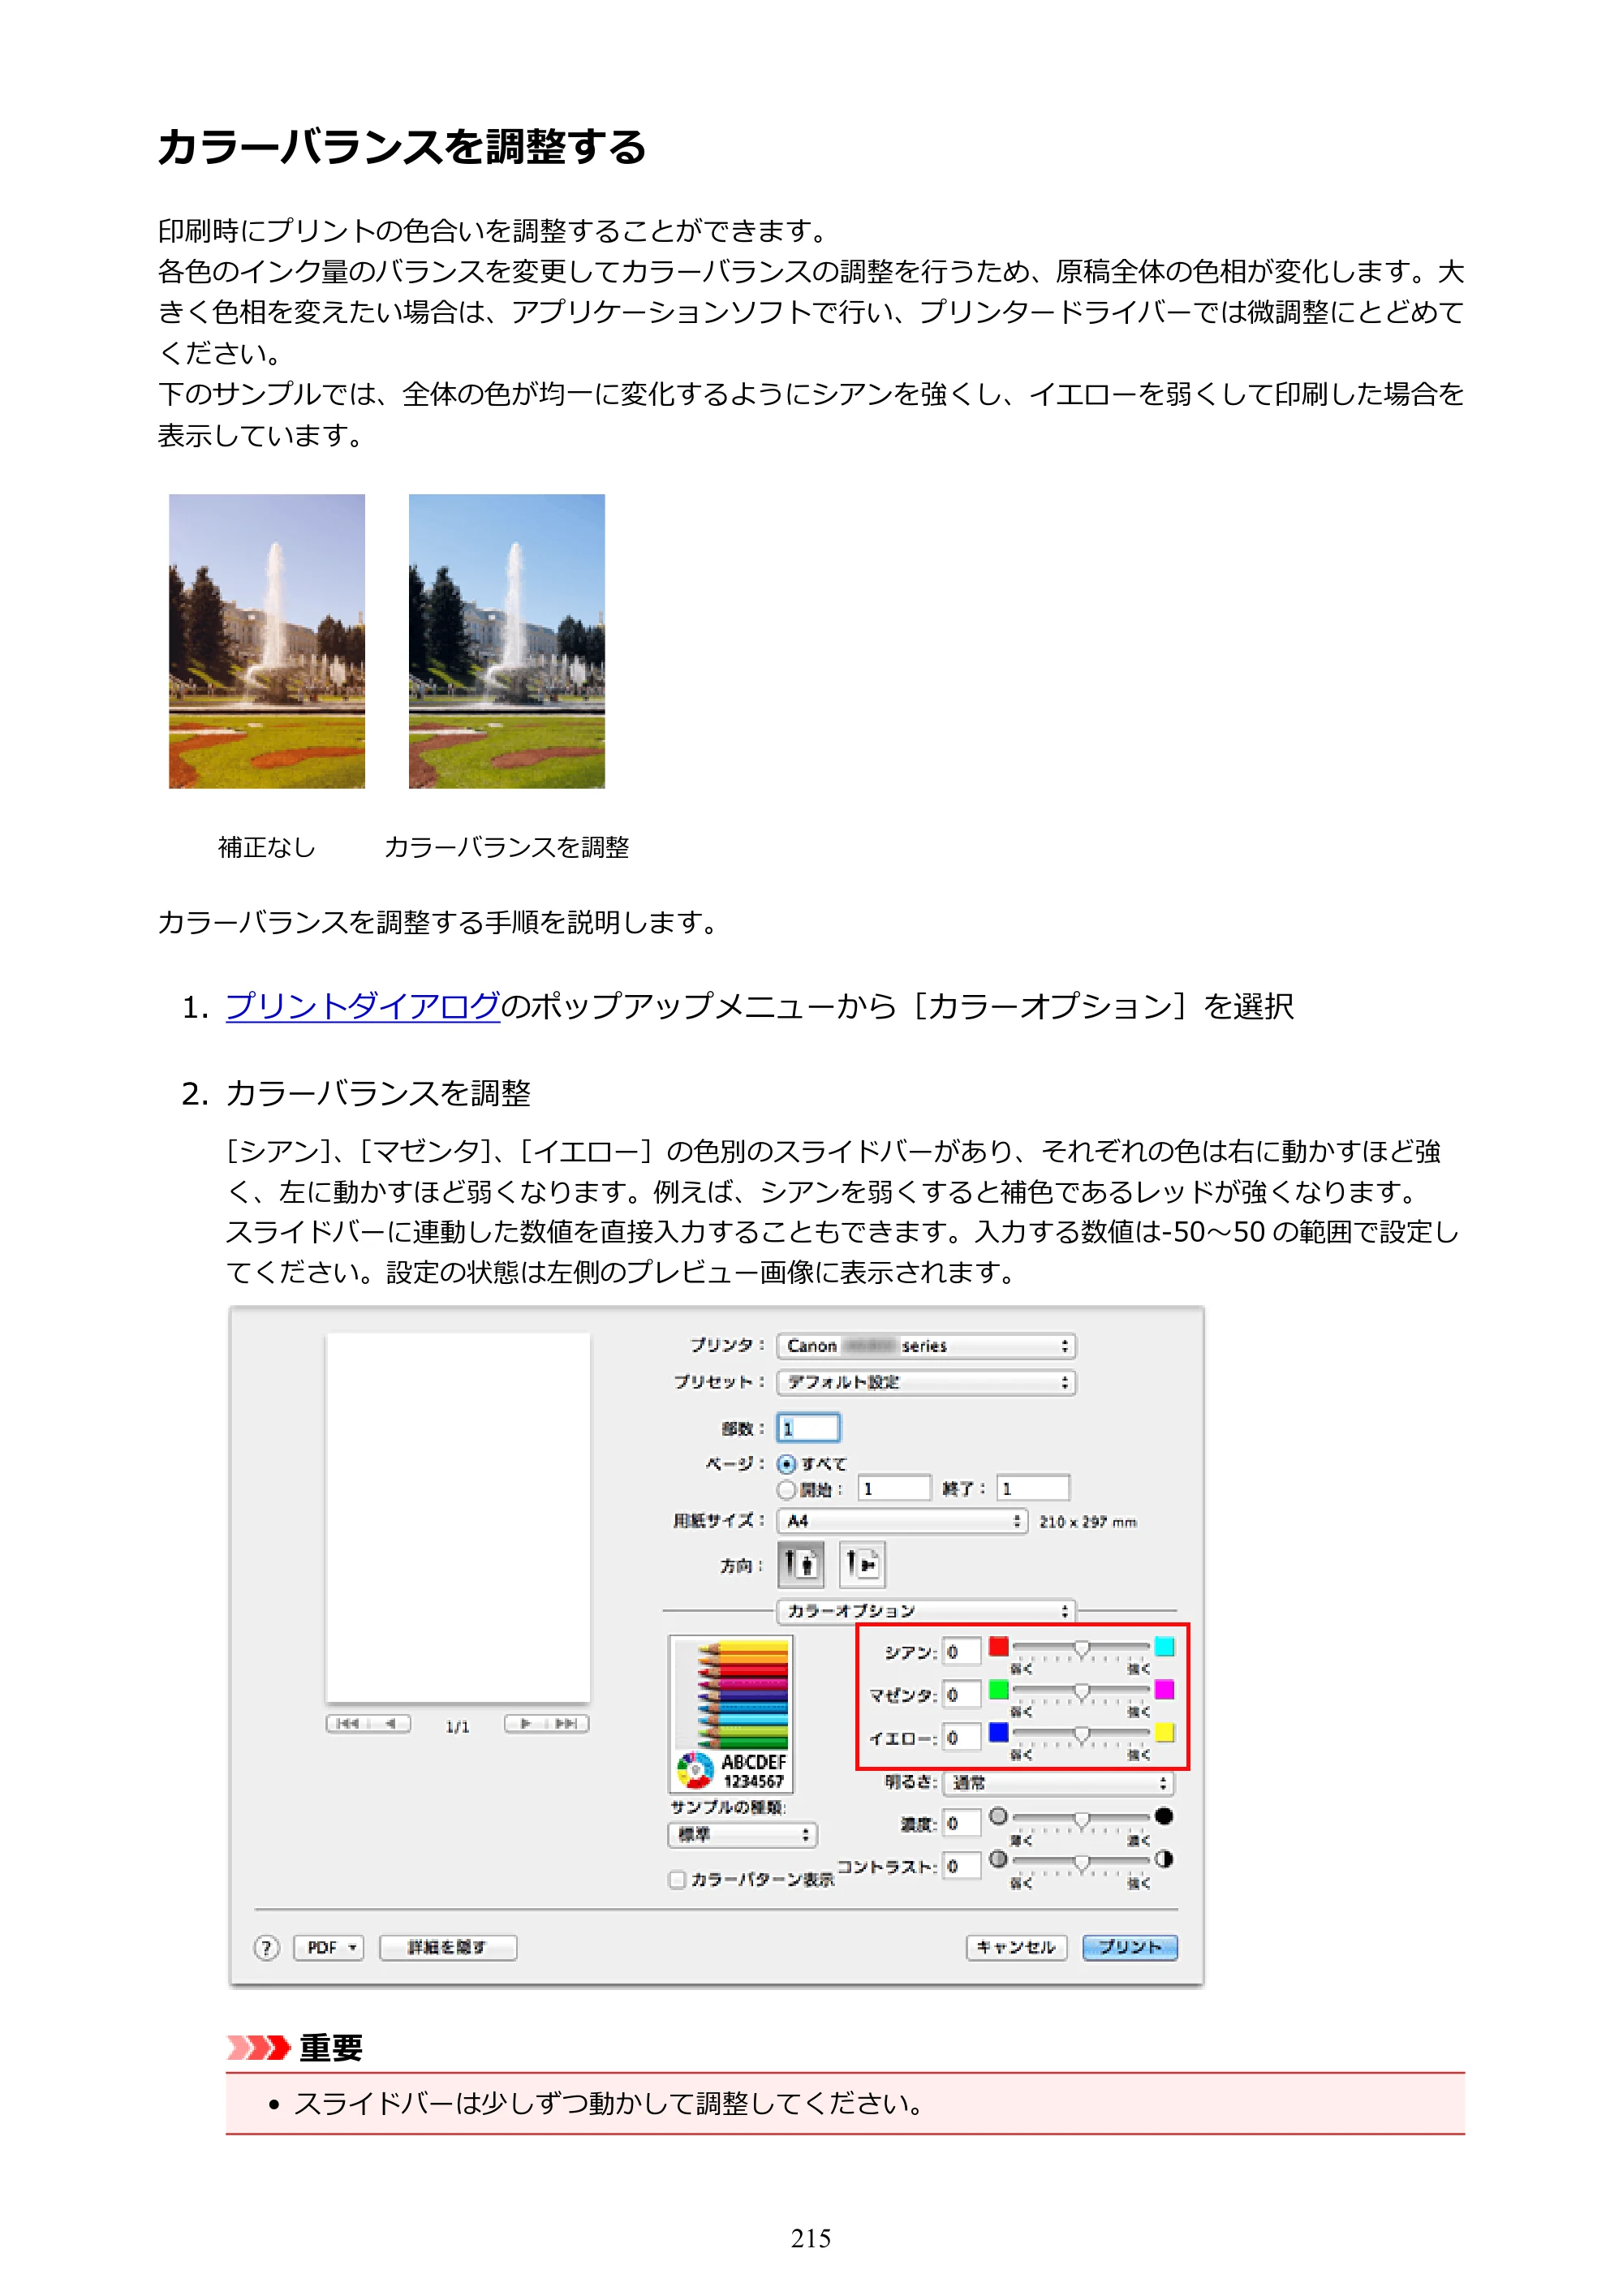This screenshot has width=1623, height=2296.
Task: Click the マゼンタ slider handle
Action: 1081,1692
